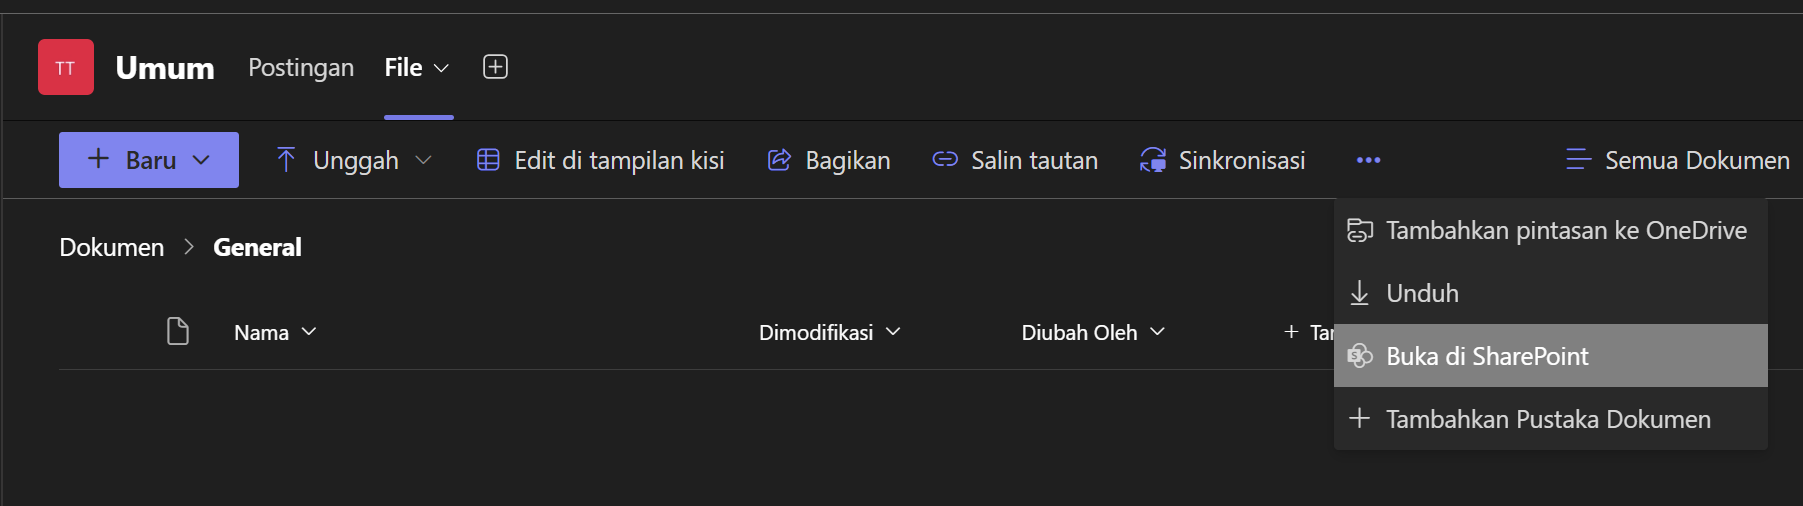Switch to the Postingan tab
Image resolution: width=1803 pixels, height=506 pixels.
click(301, 67)
